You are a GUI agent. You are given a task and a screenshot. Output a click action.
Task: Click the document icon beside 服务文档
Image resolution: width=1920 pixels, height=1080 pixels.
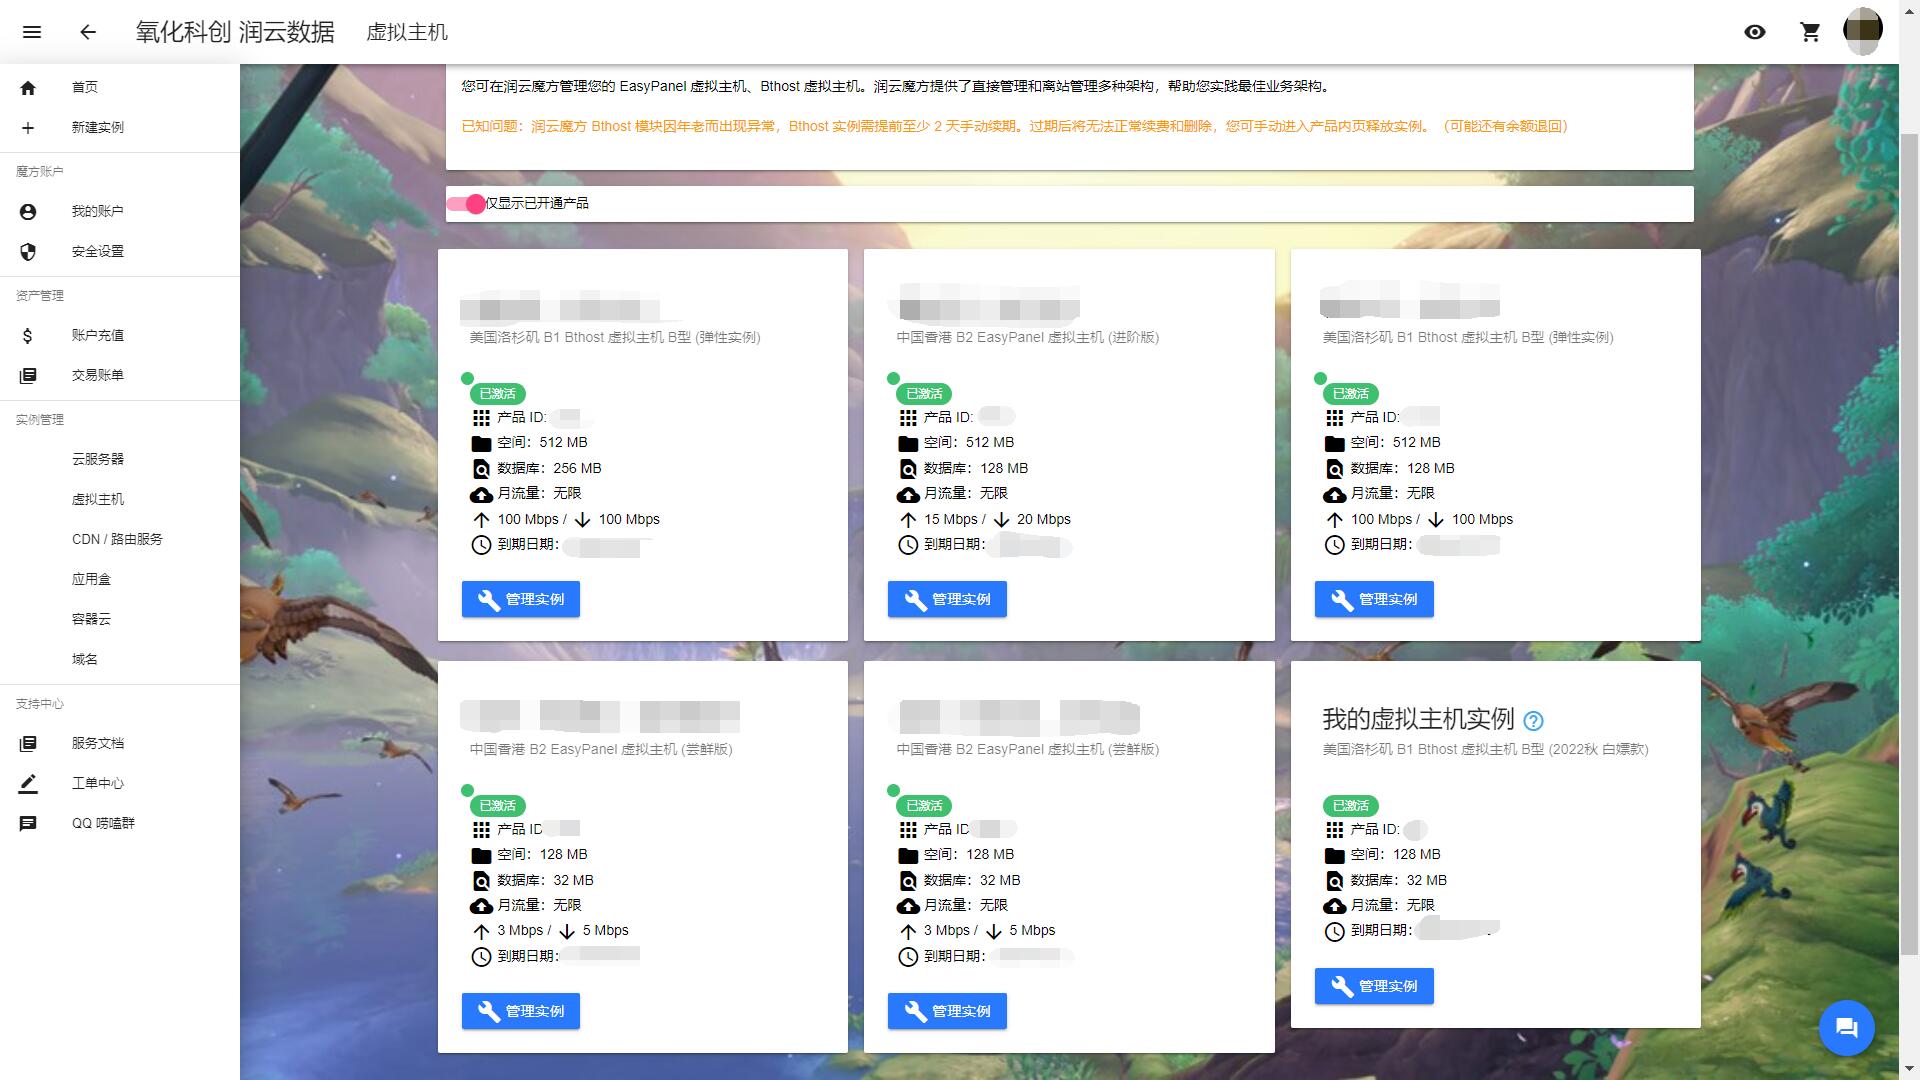click(x=28, y=744)
